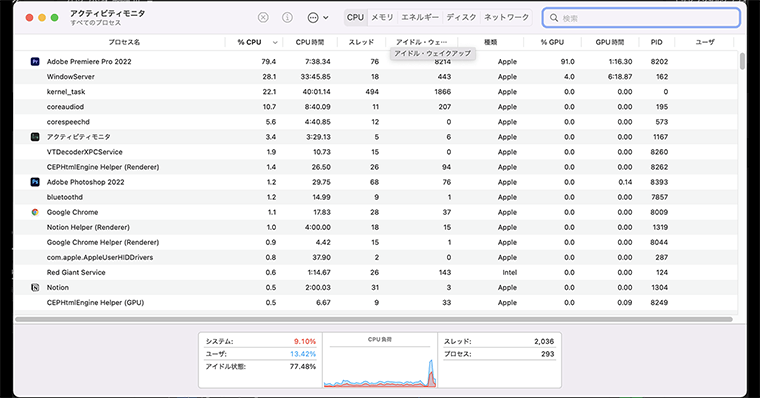The width and height of the screenshot is (760, 398).
Task: Select Google Chrome Helper (Renderer) row
Action: click(x=376, y=242)
